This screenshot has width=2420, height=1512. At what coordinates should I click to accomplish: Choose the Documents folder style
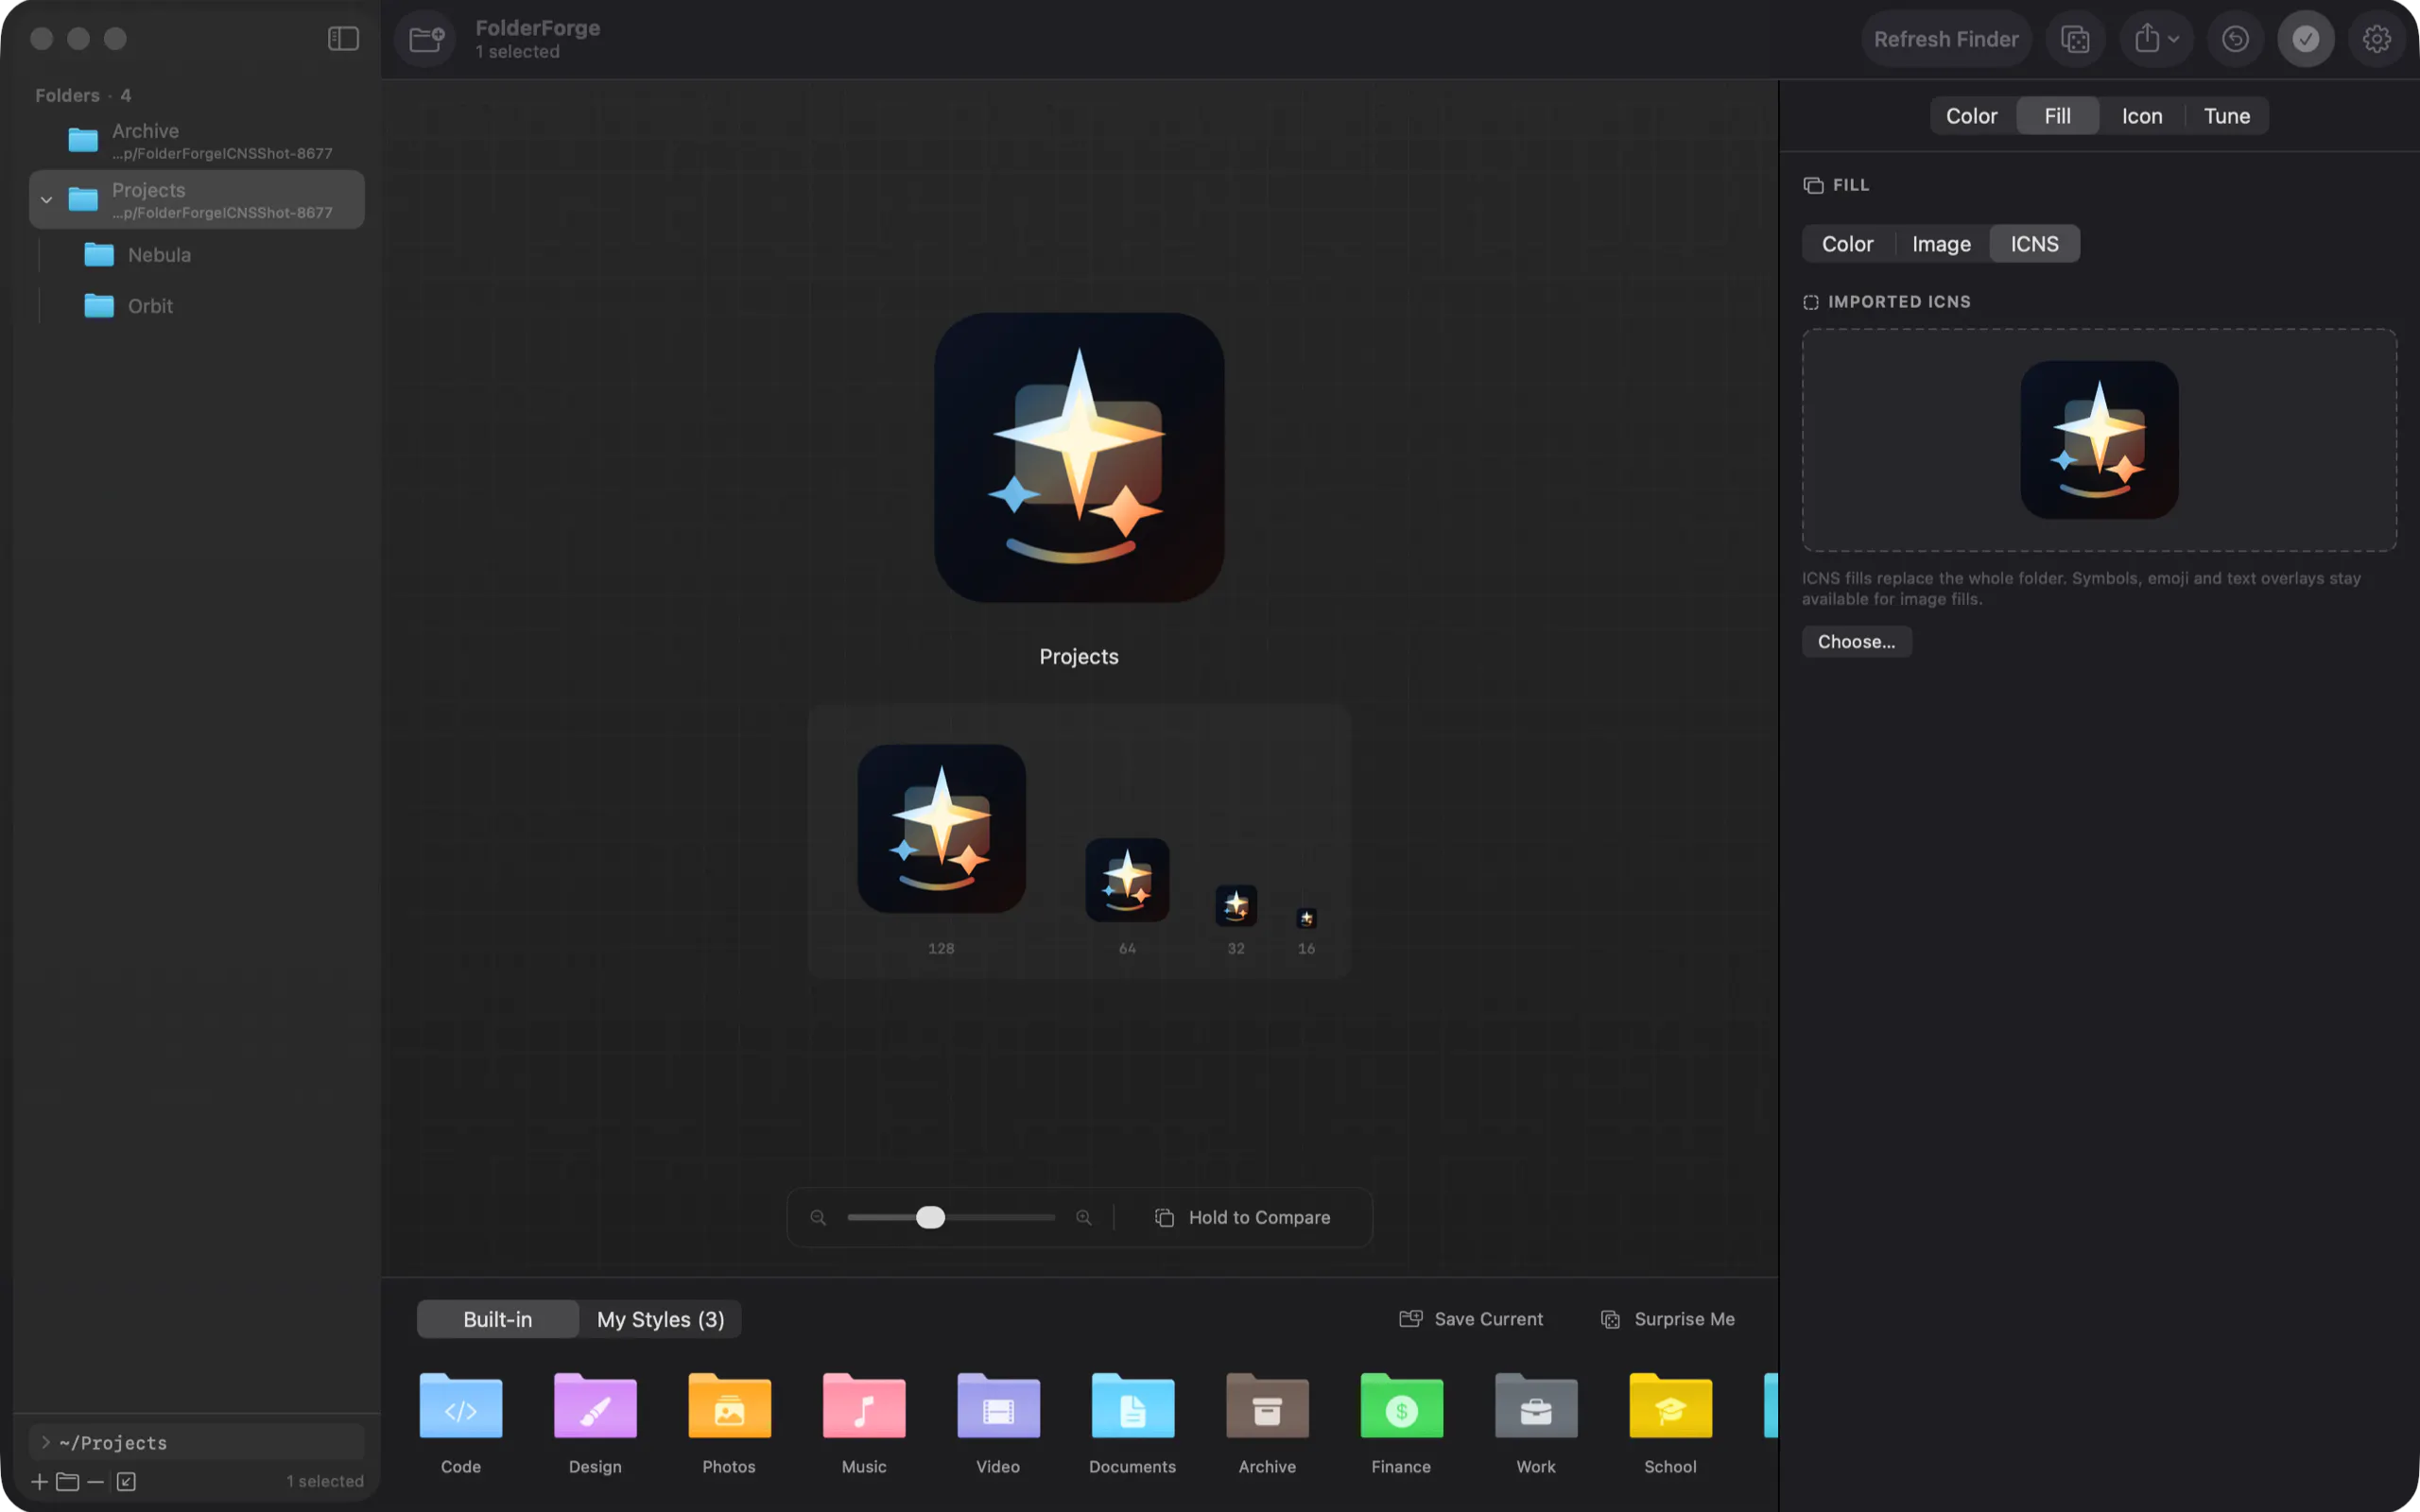coord(1132,1423)
